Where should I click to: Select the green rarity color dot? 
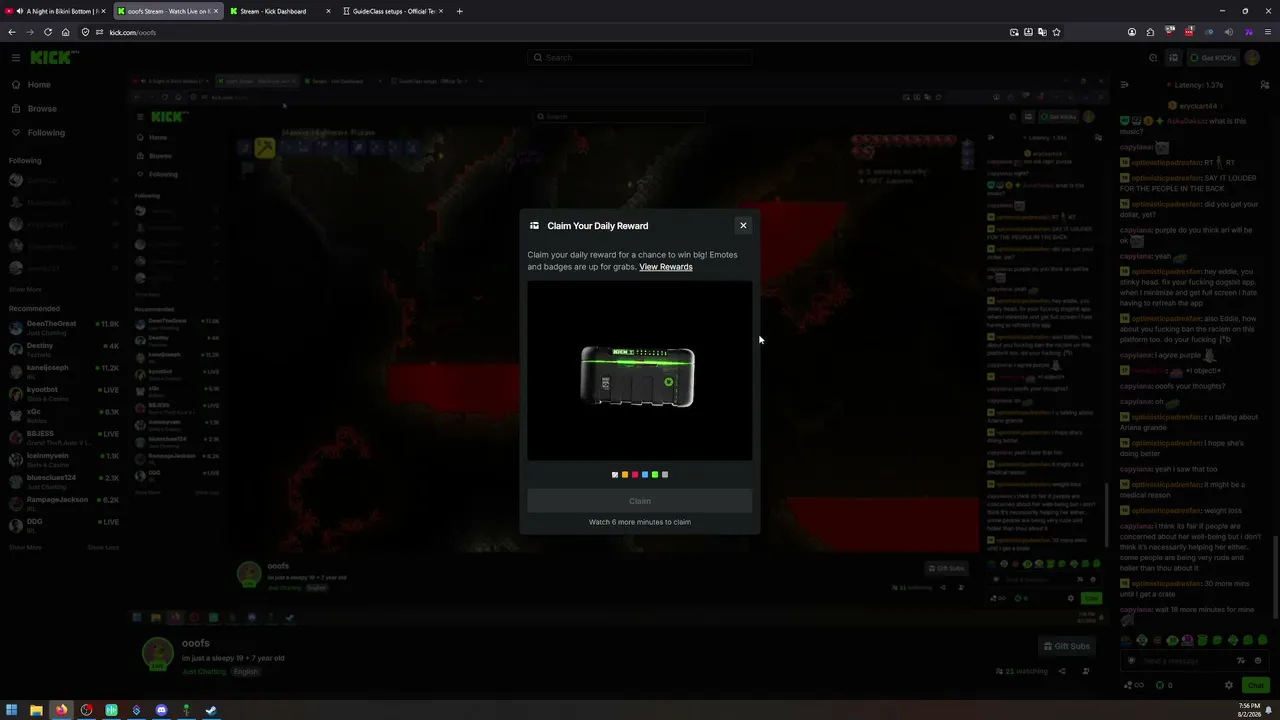point(655,475)
